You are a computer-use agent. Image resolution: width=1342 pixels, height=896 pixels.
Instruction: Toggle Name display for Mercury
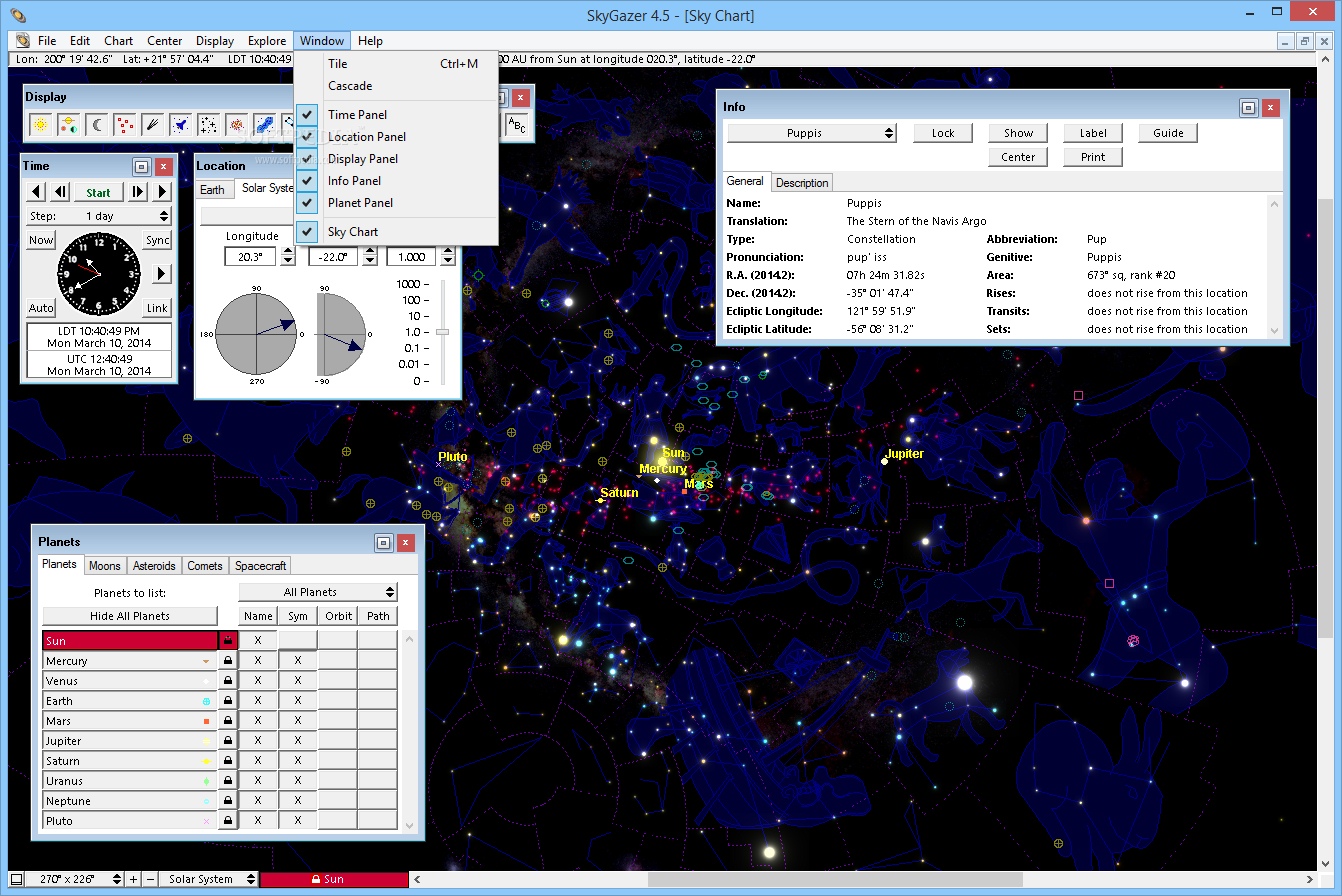pos(258,661)
